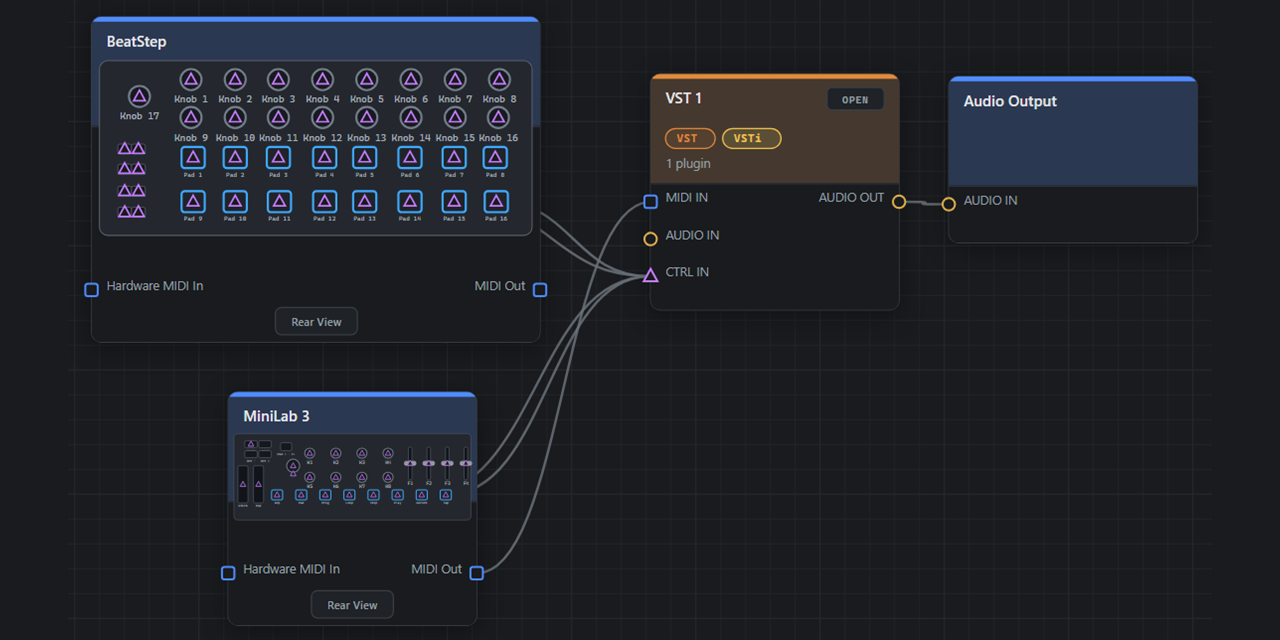Click the Audio Output AUDIO IN port
The width and height of the screenshot is (1280, 640).
click(948, 204)
